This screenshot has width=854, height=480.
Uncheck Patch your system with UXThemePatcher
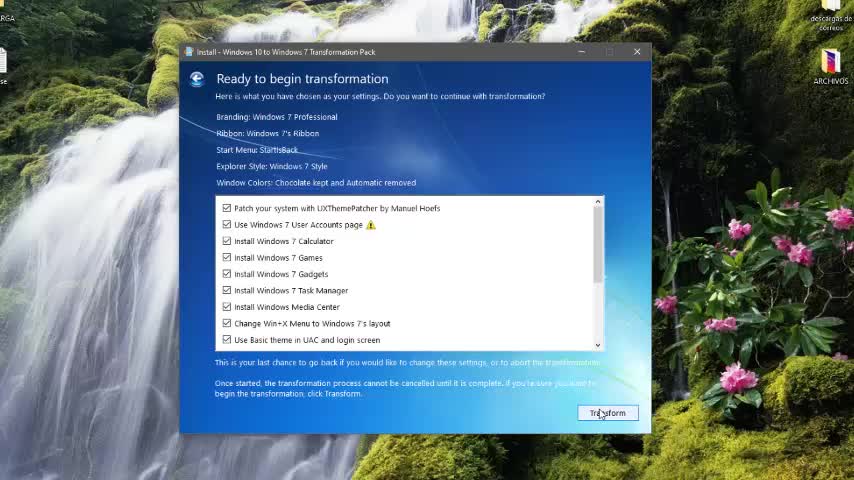(227, 208)
